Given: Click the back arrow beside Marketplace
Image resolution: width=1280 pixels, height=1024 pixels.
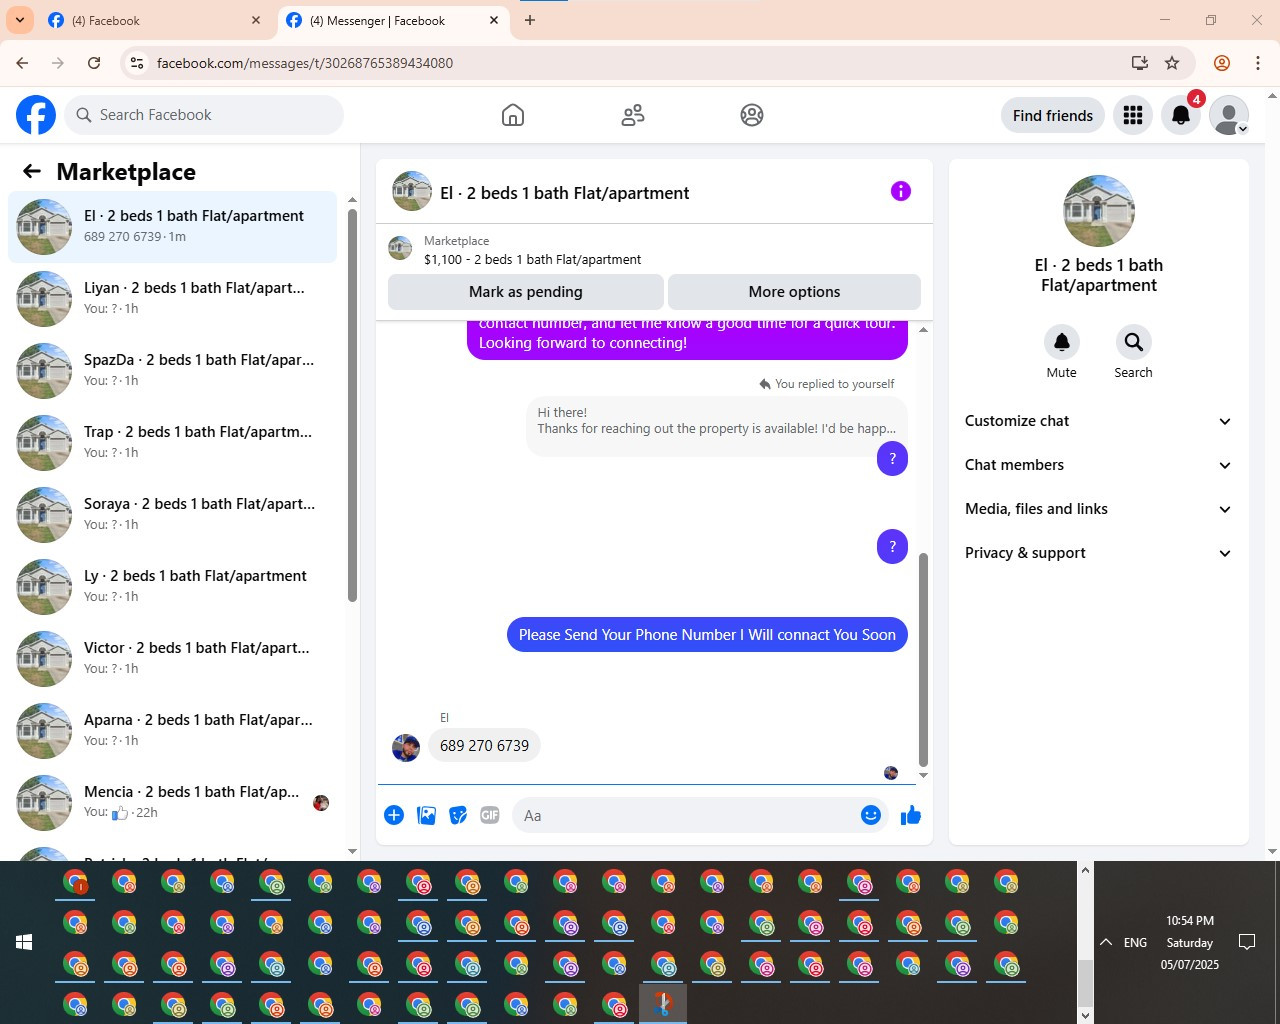Looking at the screenshot, I should [x=32, y=171].
